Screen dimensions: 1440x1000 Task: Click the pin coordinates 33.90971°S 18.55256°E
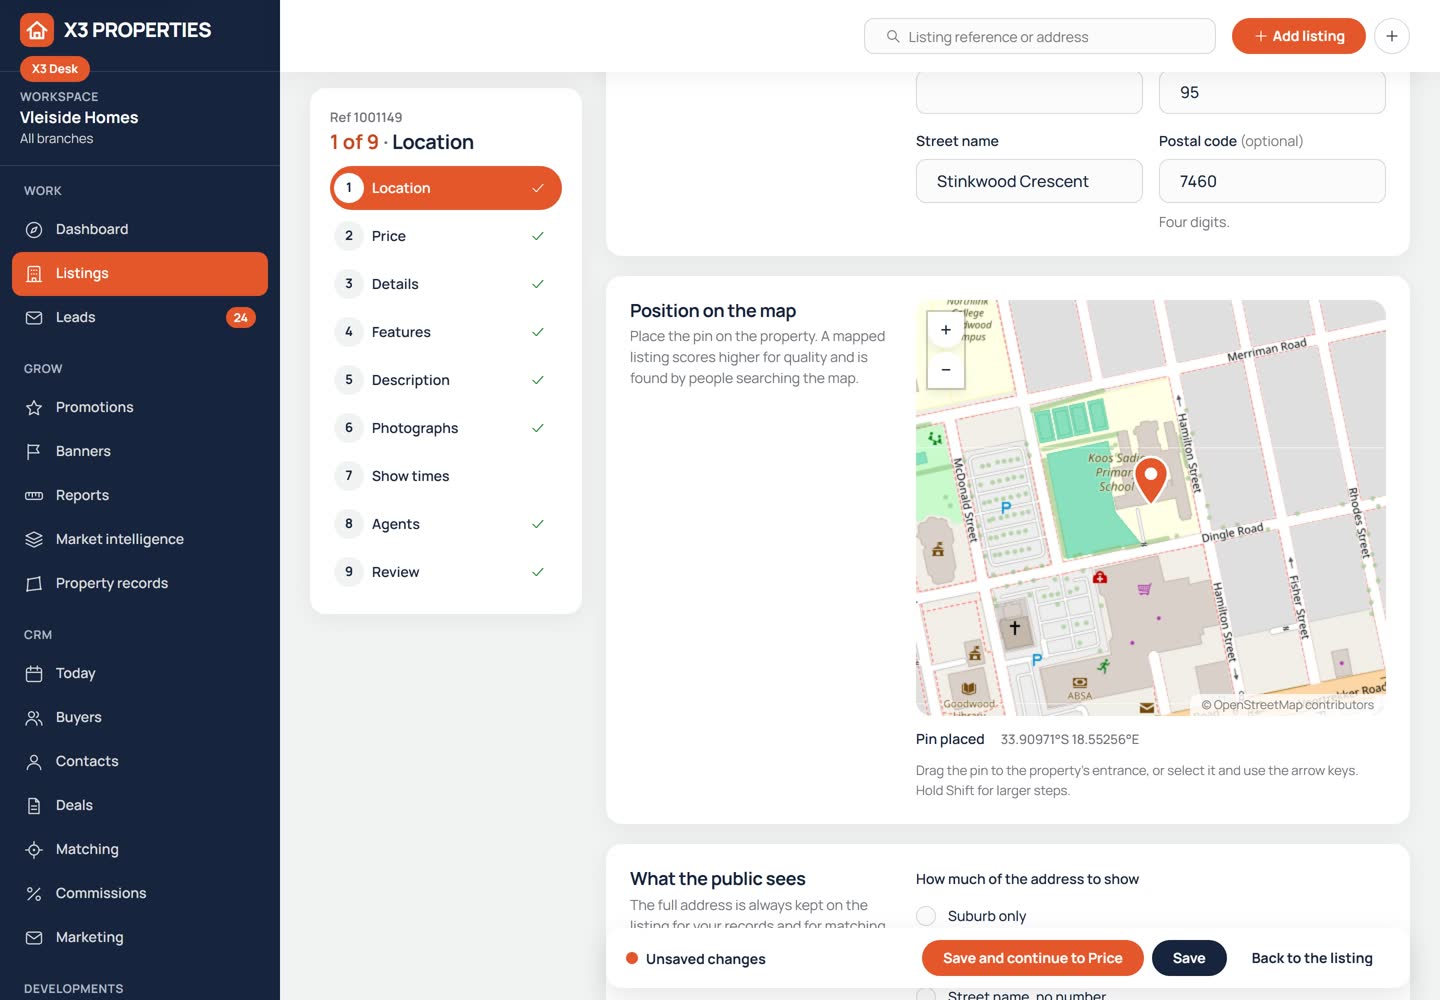[1070, 740]
